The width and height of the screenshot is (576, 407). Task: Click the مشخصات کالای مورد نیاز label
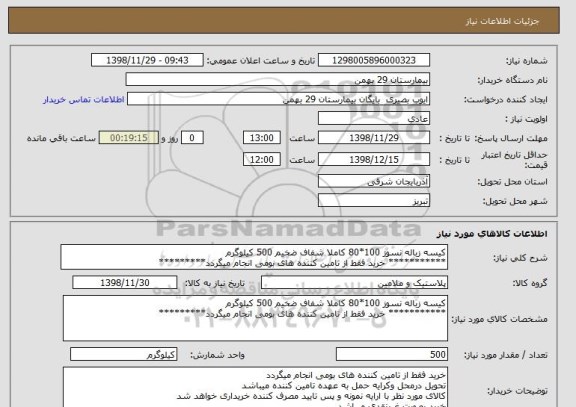[500, 319]
